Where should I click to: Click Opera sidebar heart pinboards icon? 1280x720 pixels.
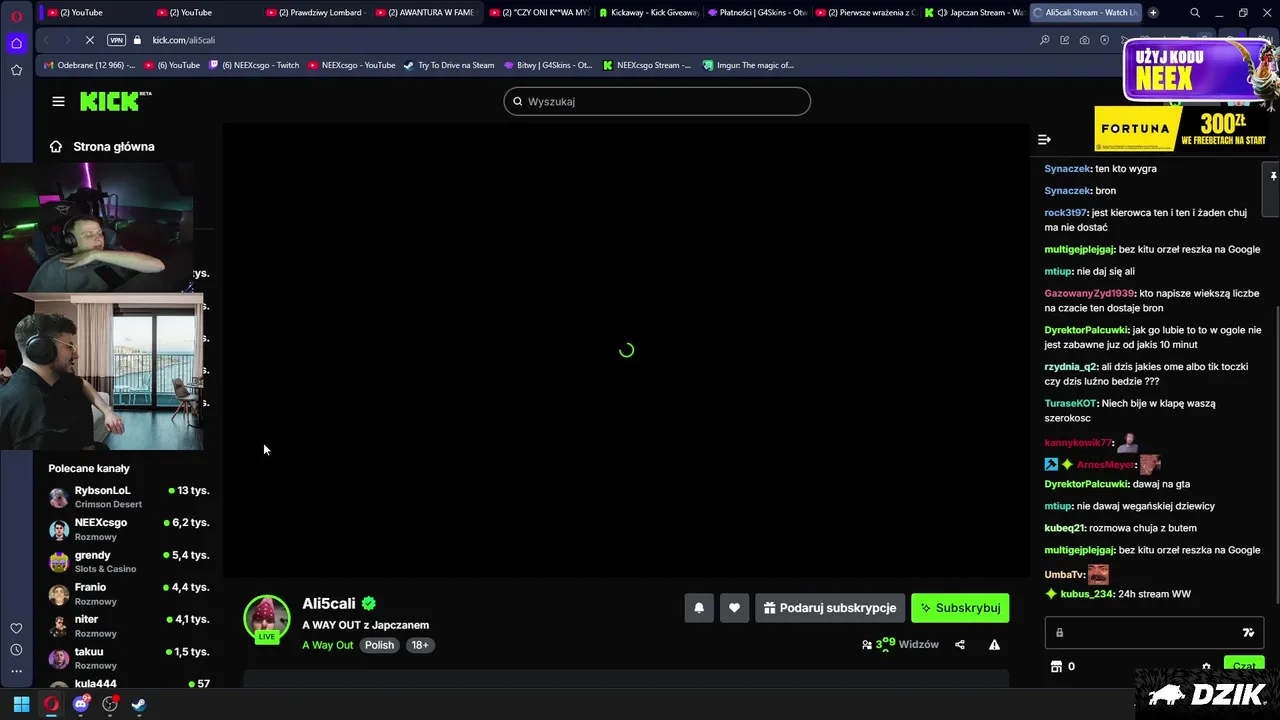pos(16,628)
